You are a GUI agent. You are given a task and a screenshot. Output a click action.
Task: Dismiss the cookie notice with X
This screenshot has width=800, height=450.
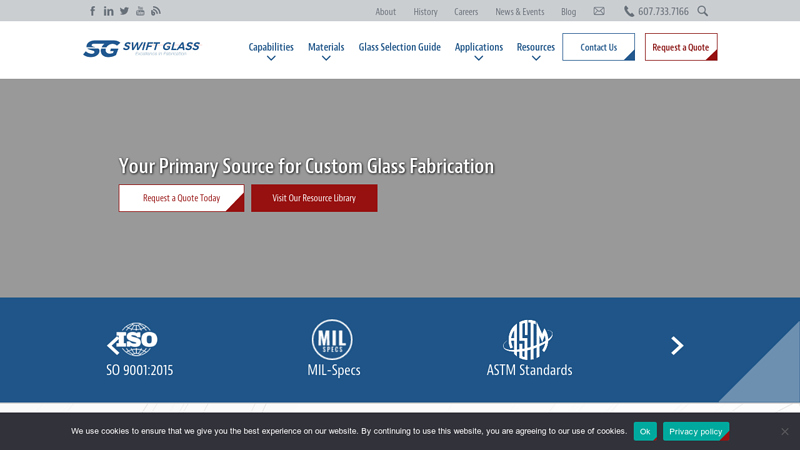click(x=785, y=431)
